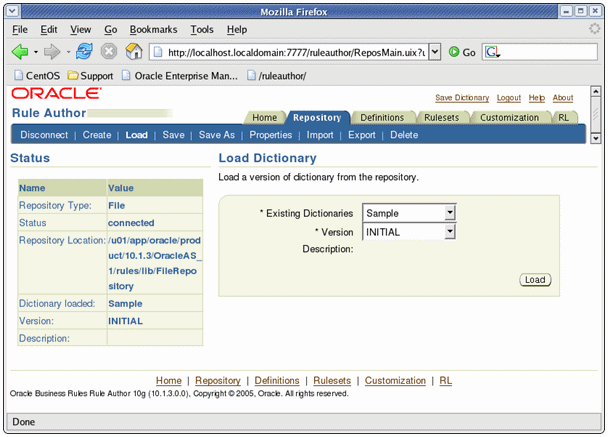Viewport: 608px width, 437px height.
Task: Open the Go menu
Action: coord(111,29)
